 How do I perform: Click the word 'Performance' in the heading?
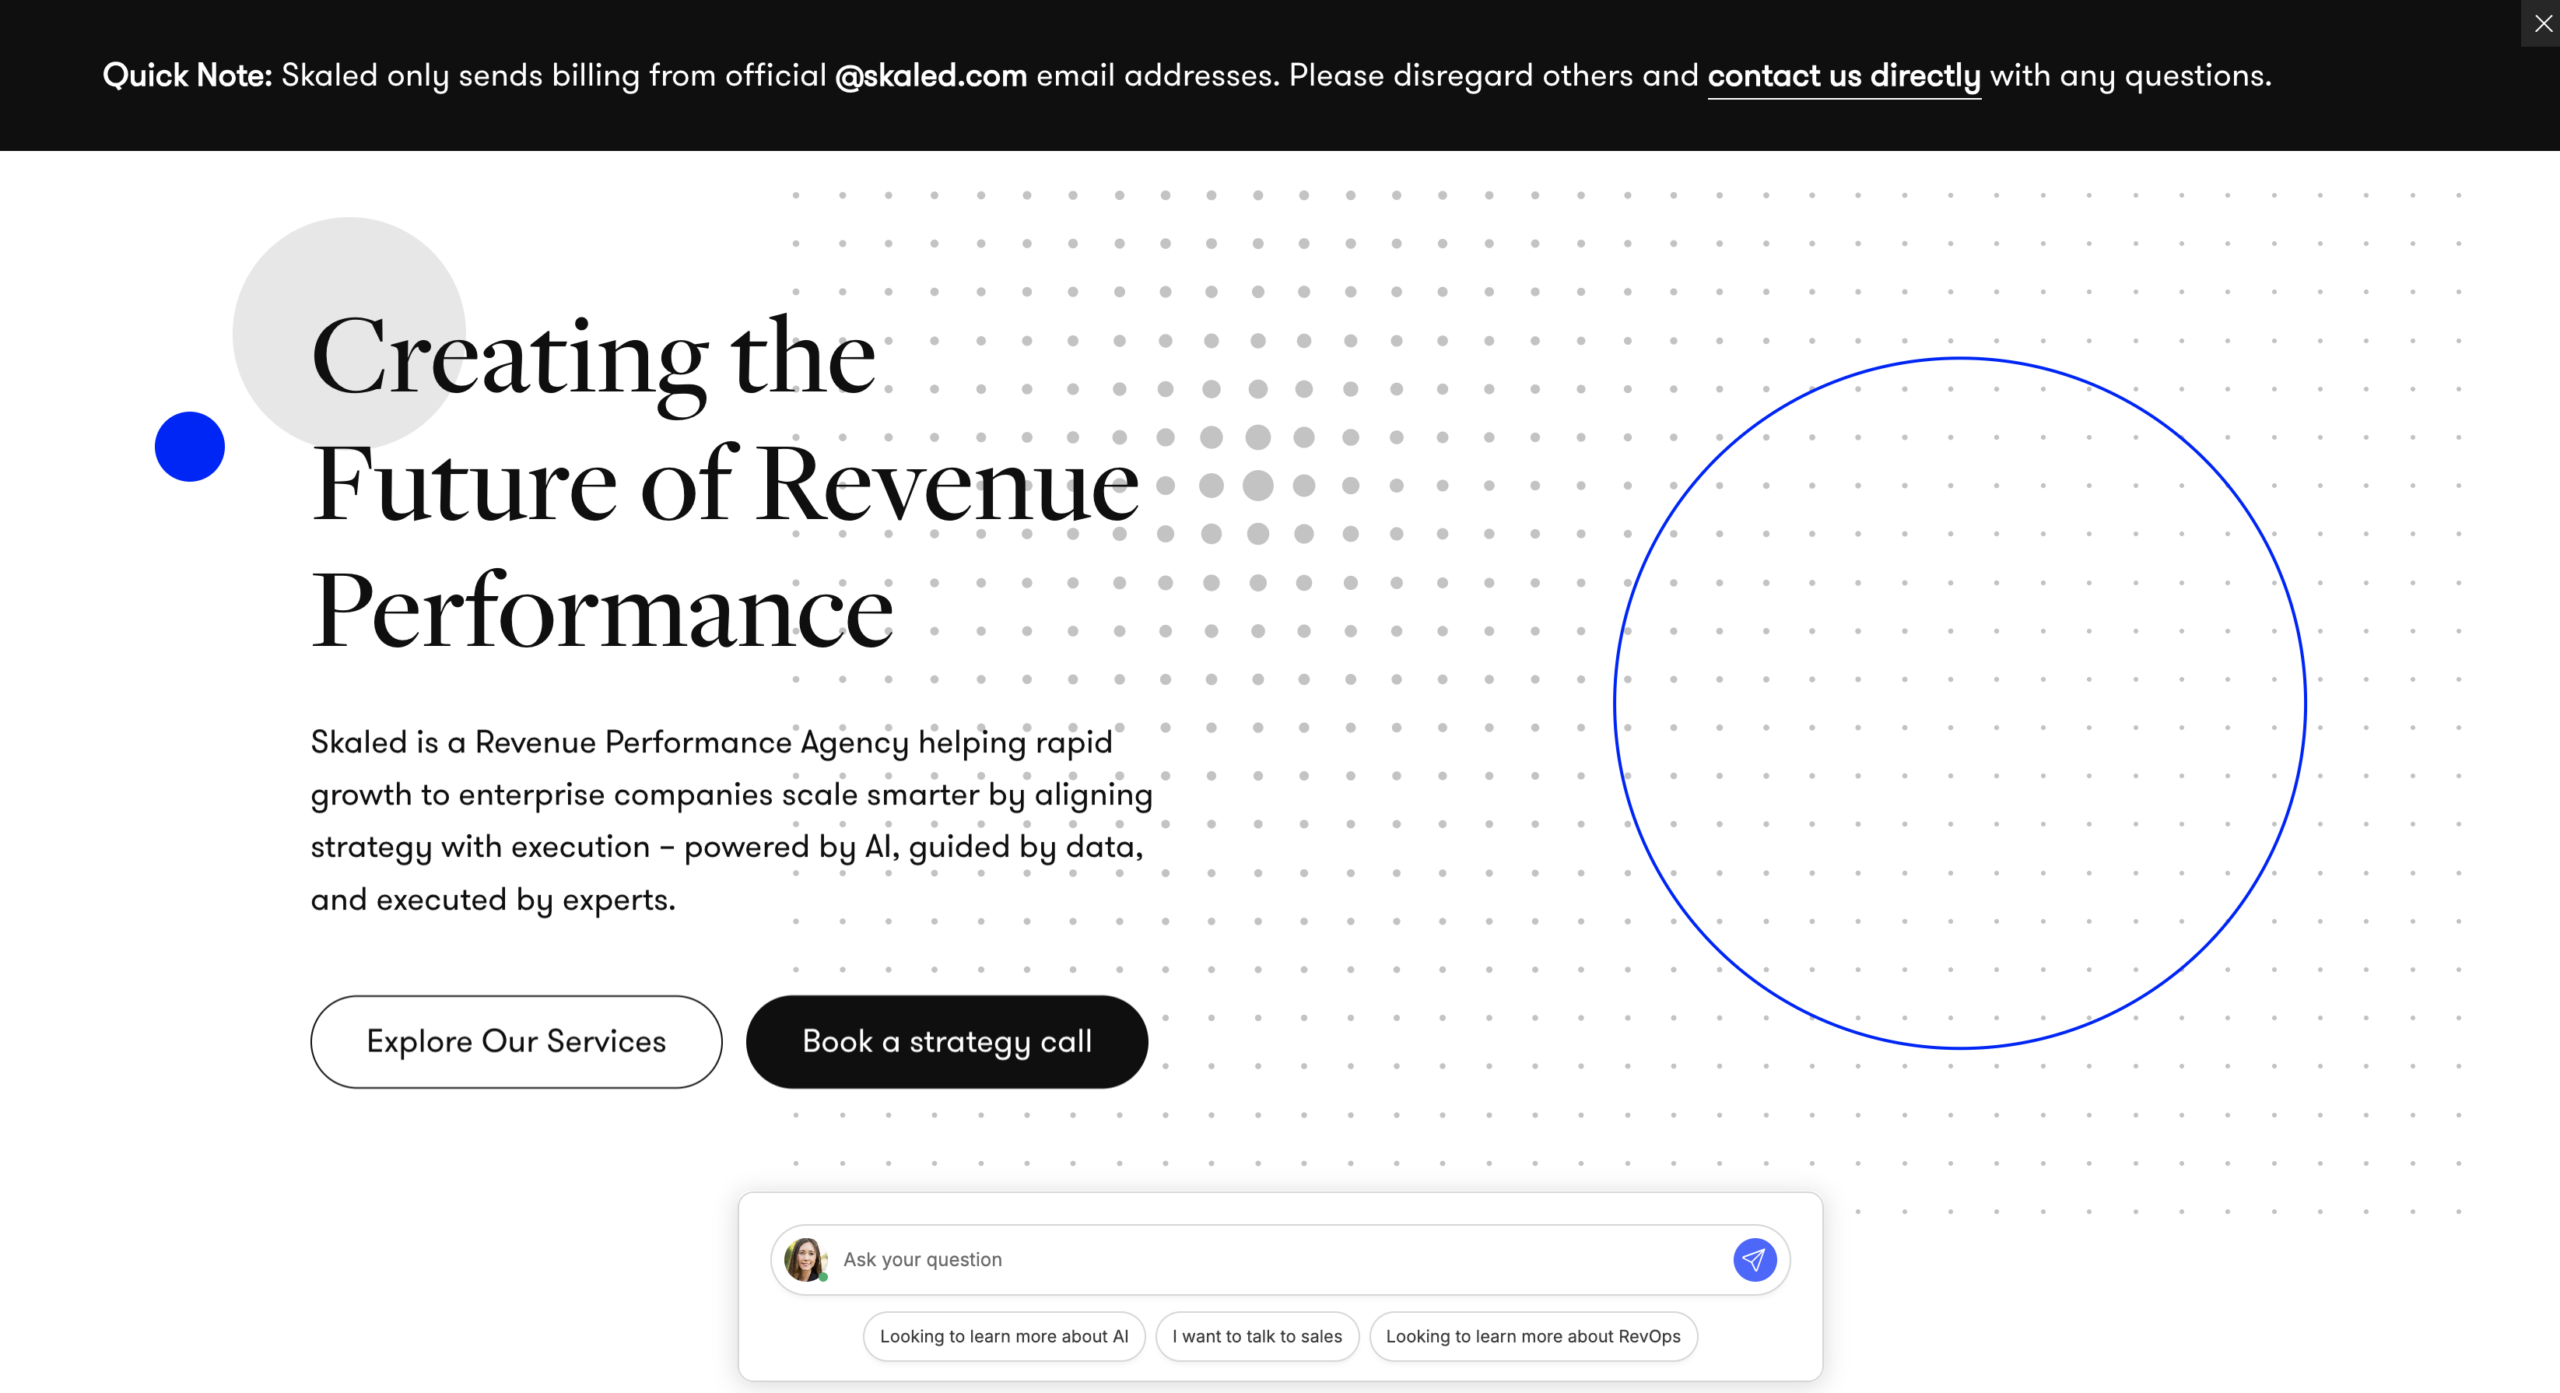(602, 611)
